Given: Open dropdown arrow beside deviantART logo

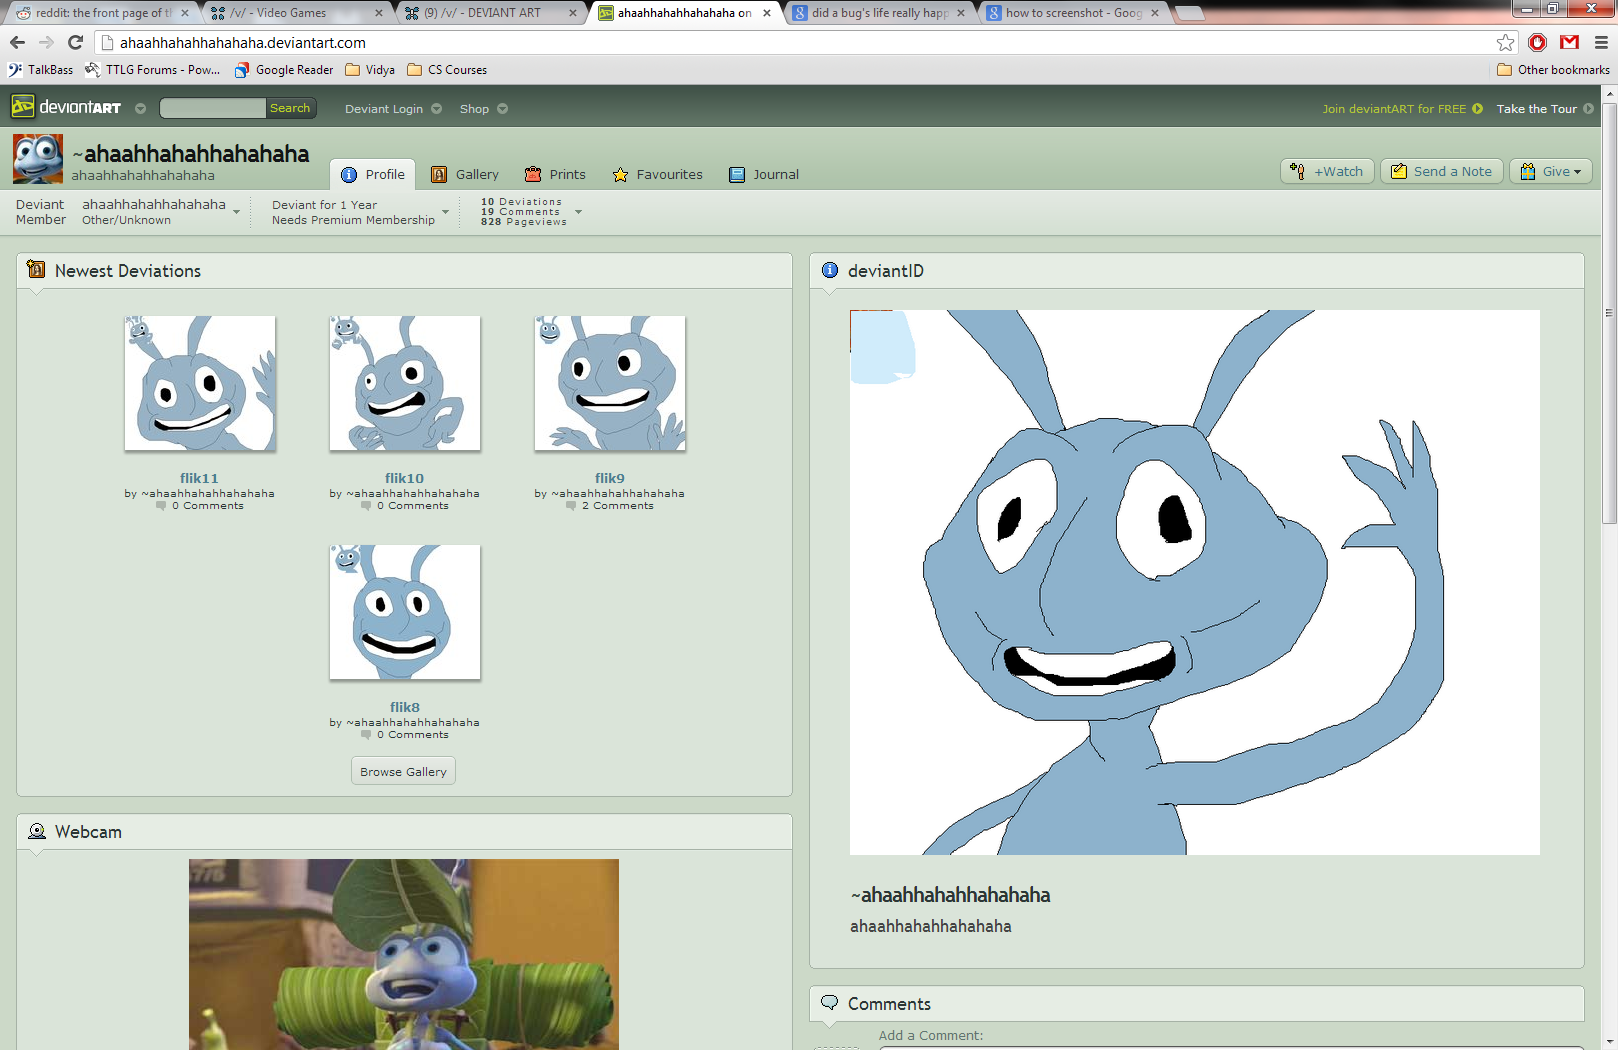Looking at the screenshot, I should point(140,108).
